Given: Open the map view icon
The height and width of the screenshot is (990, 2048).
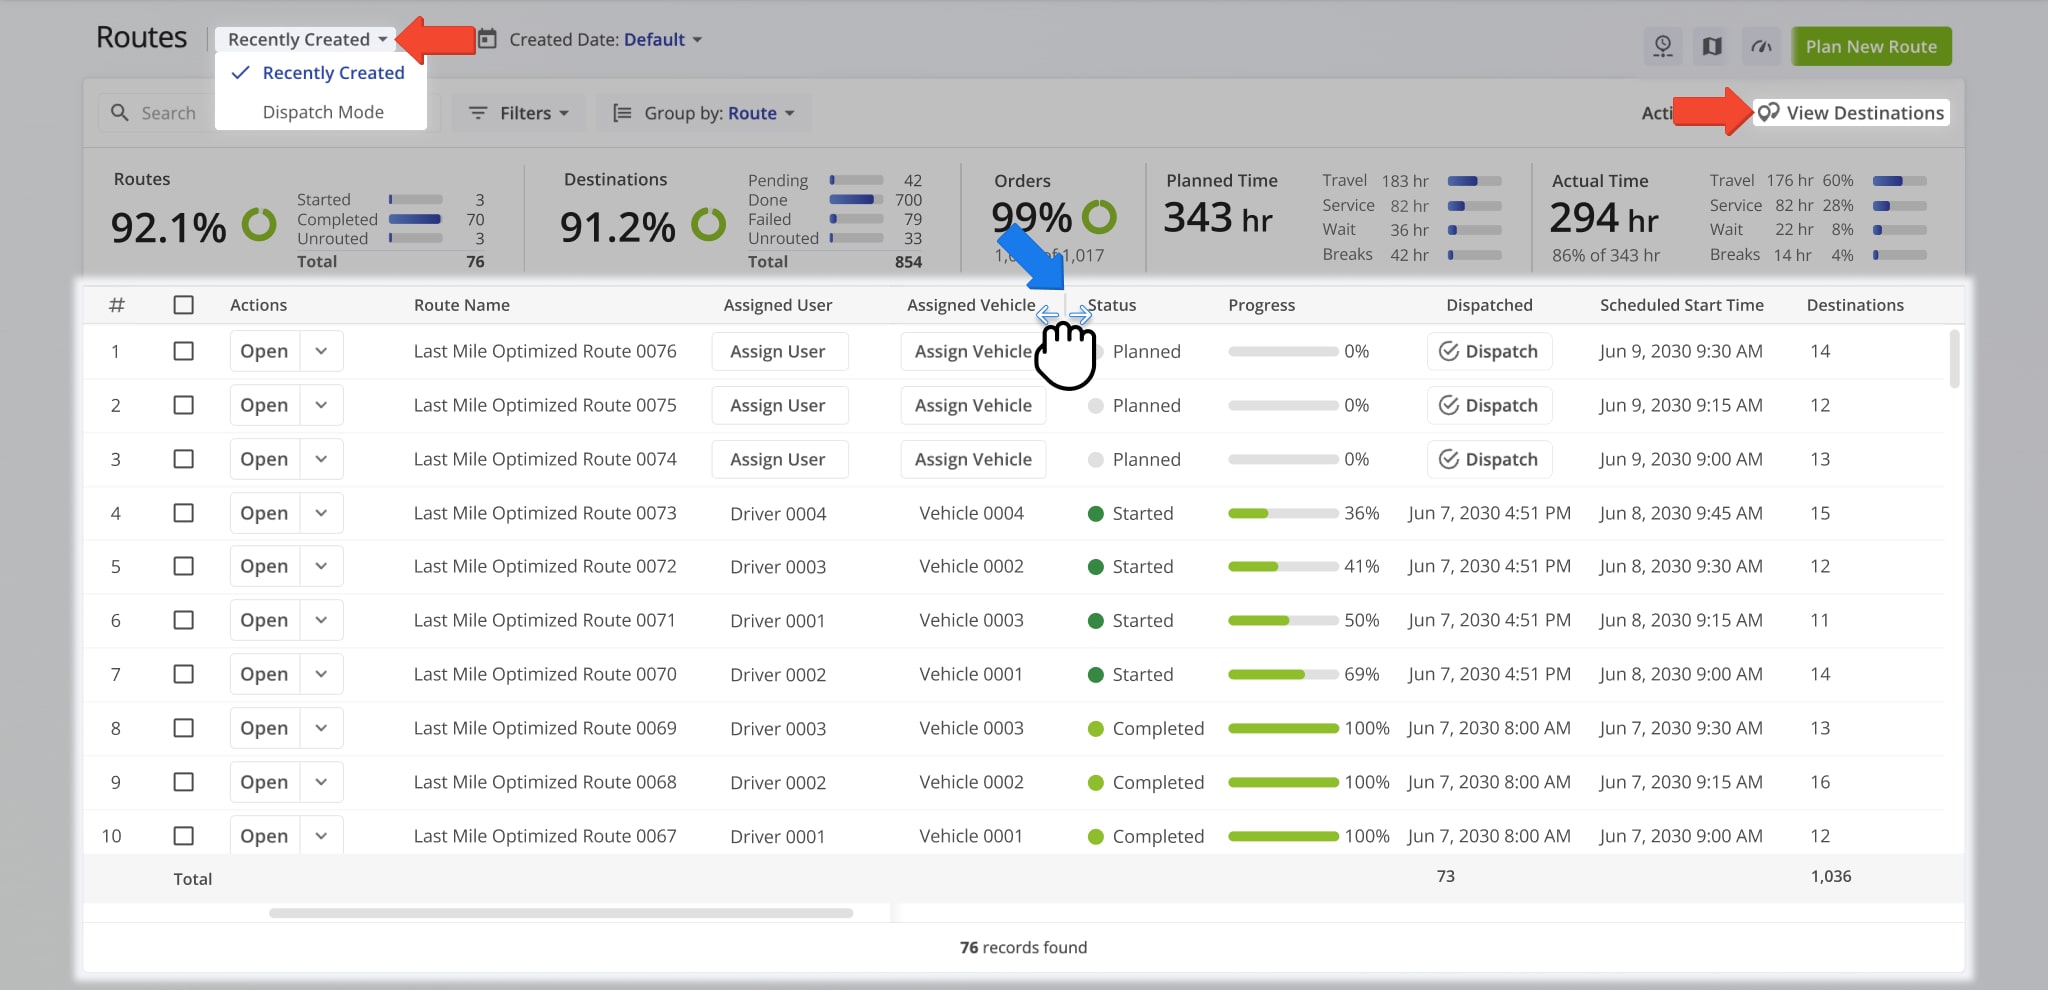Looking at the screenshot, I should click(1712, 46).
